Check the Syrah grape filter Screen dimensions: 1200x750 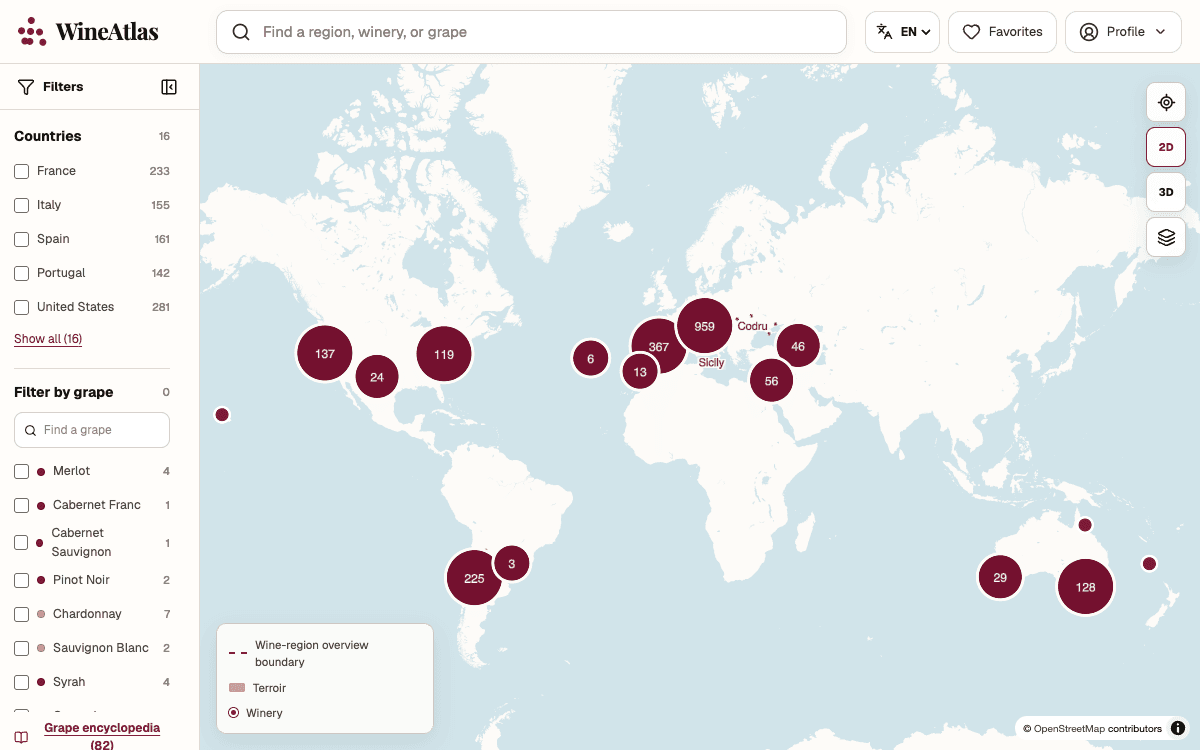point(21,682)
